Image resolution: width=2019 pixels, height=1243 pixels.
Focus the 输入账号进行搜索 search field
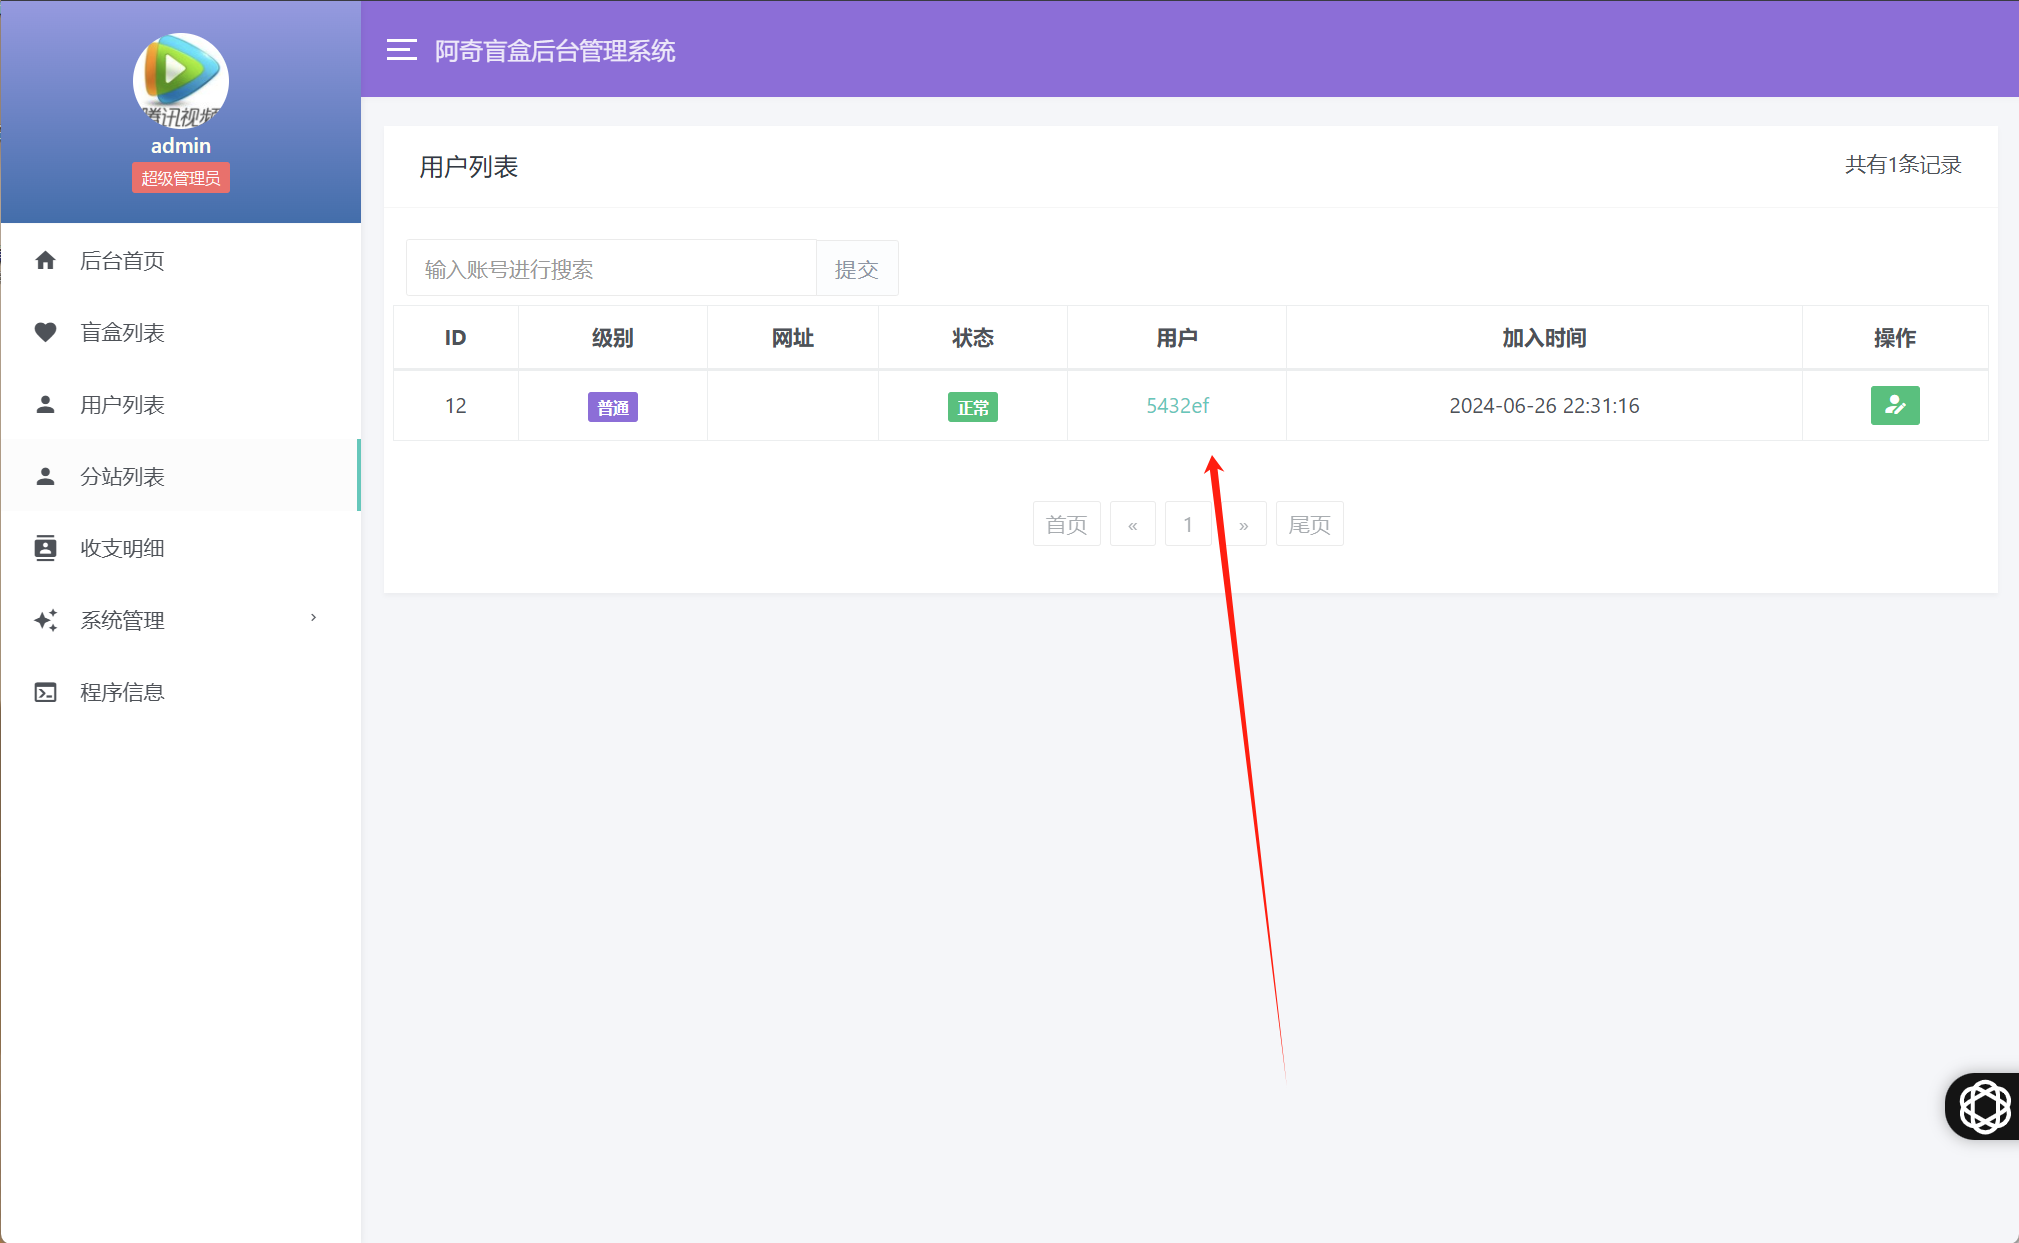coord(611,268)
